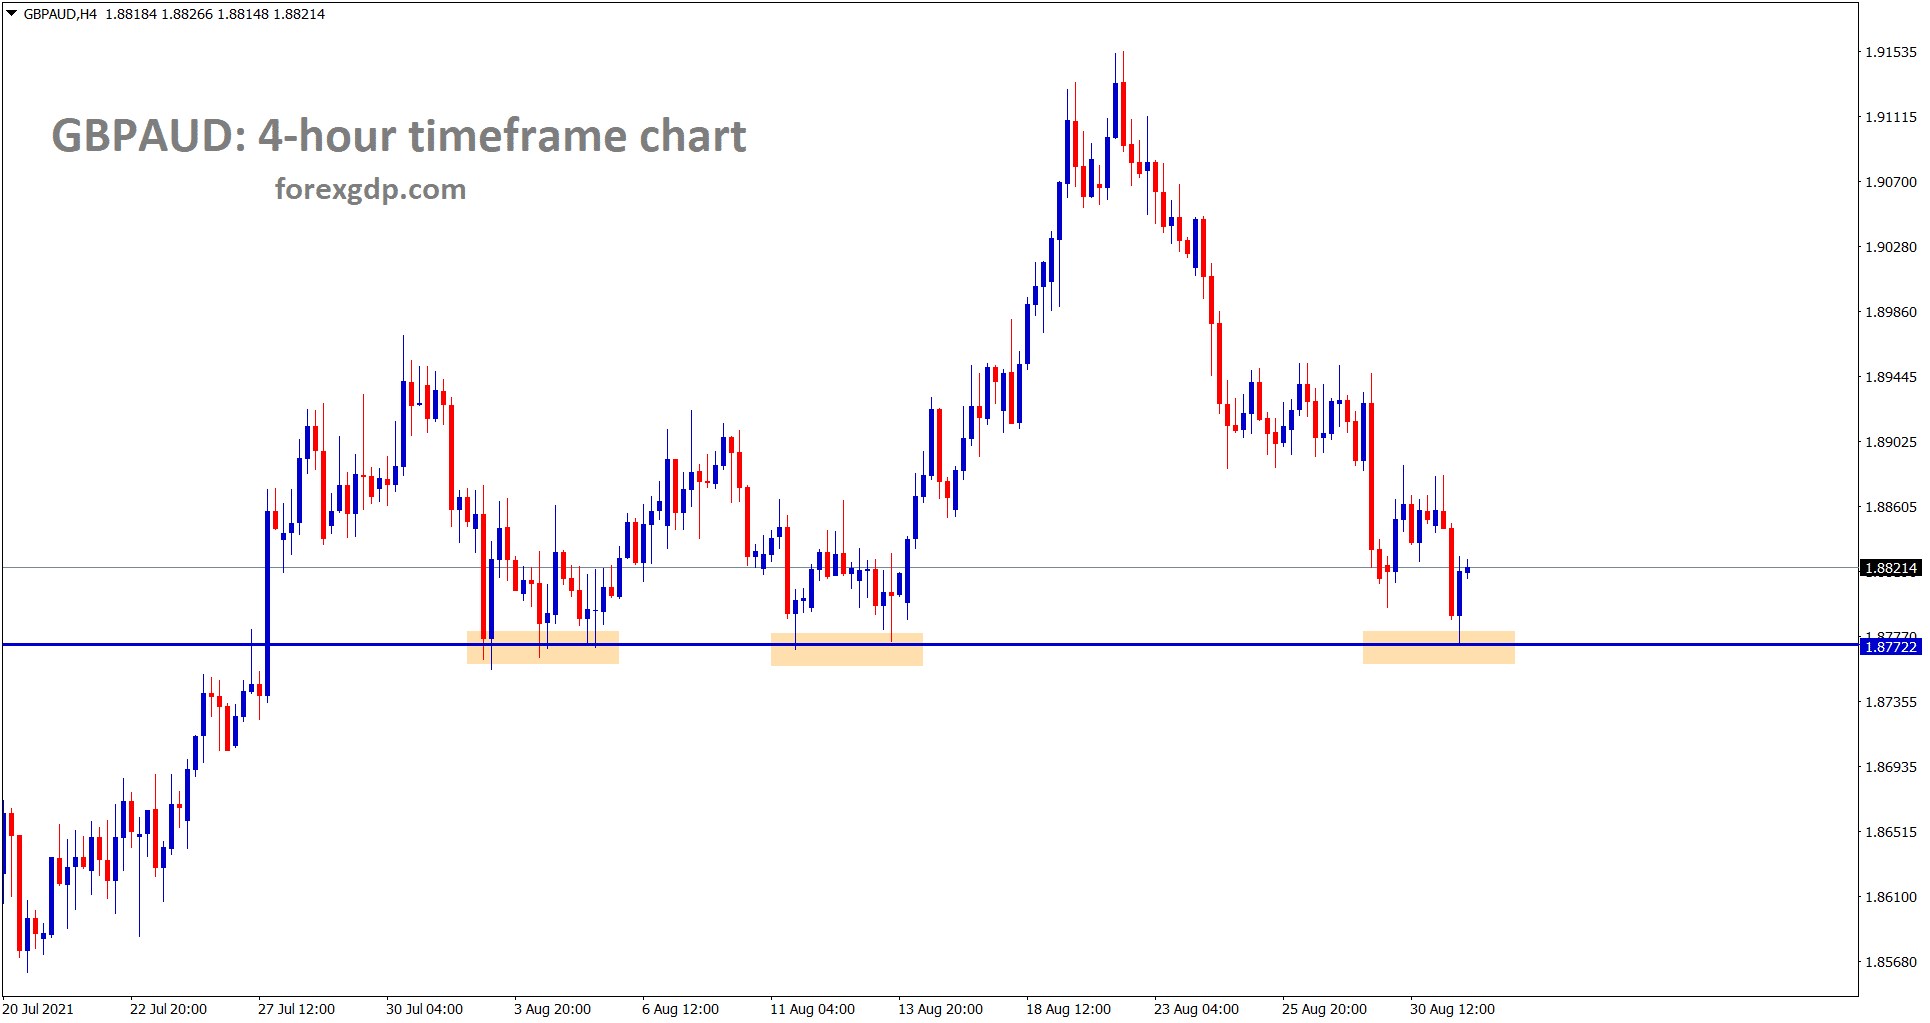Click the 6 Aug 12:00 time label
The width and height of the screenshot is (1930, 1023).
coord(680,1009)
